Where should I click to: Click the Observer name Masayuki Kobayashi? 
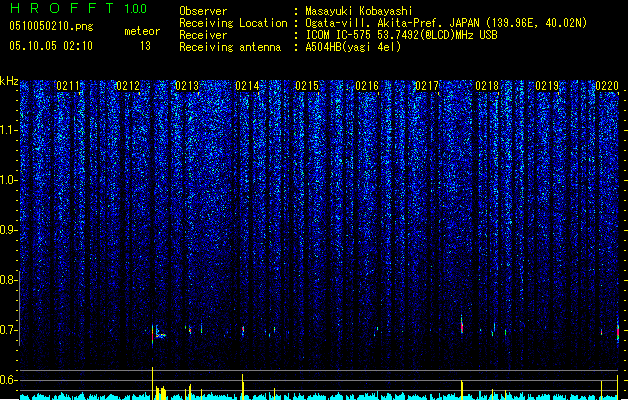pyautogui.click(x=359, y=11)
